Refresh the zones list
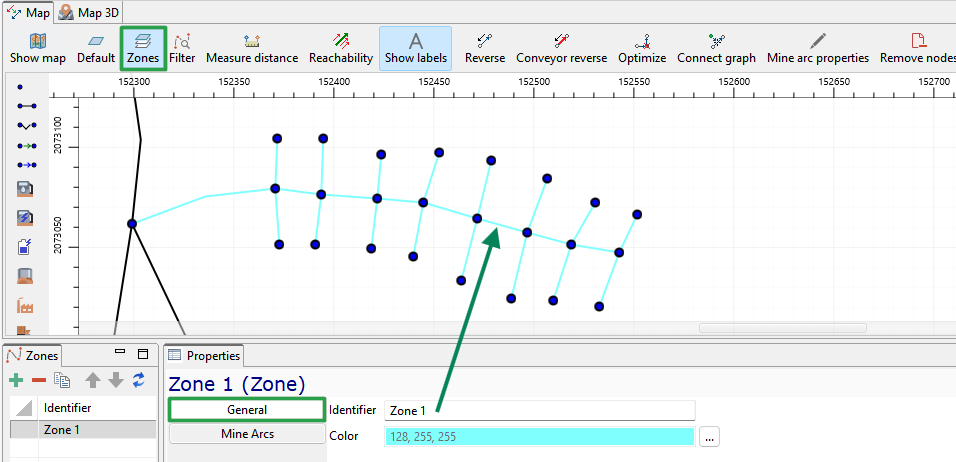Screen dimensions: 956x462 [139, 380]
